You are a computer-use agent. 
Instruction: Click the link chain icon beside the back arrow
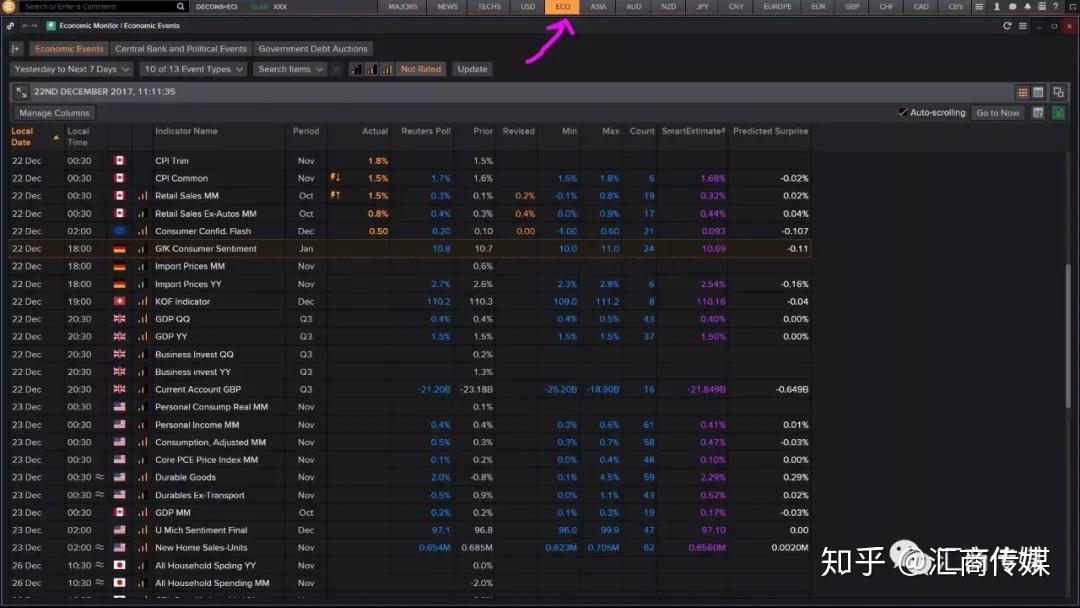(x=10, y=25)
